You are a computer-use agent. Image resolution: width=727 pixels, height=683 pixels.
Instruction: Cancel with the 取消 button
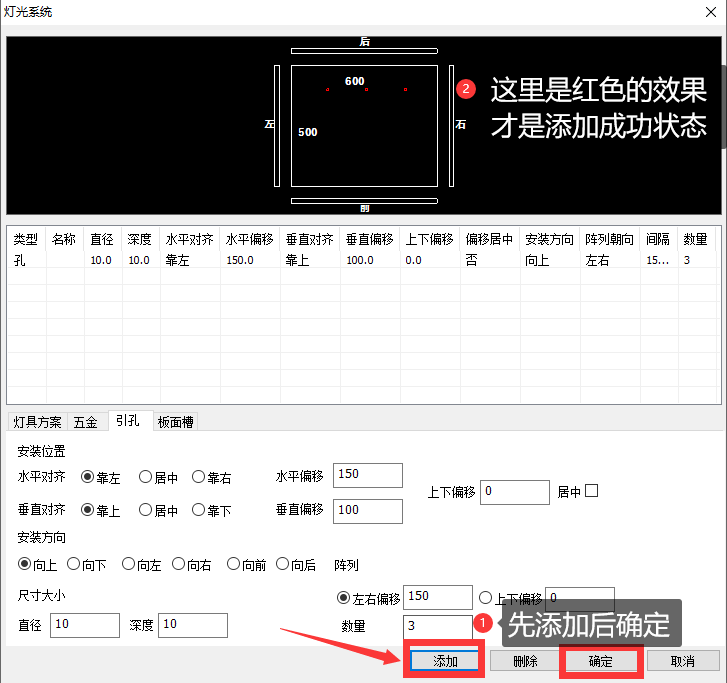[682, 661]
